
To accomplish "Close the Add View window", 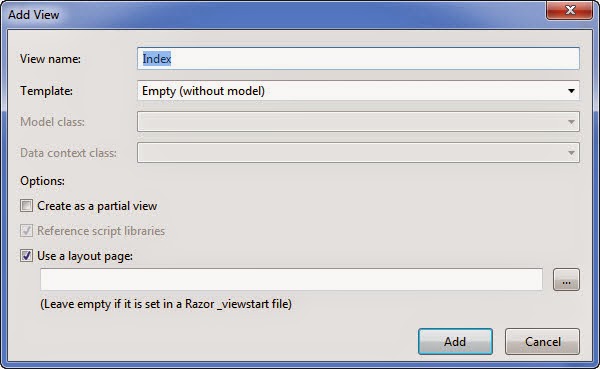I will click(x=570, y=10).
